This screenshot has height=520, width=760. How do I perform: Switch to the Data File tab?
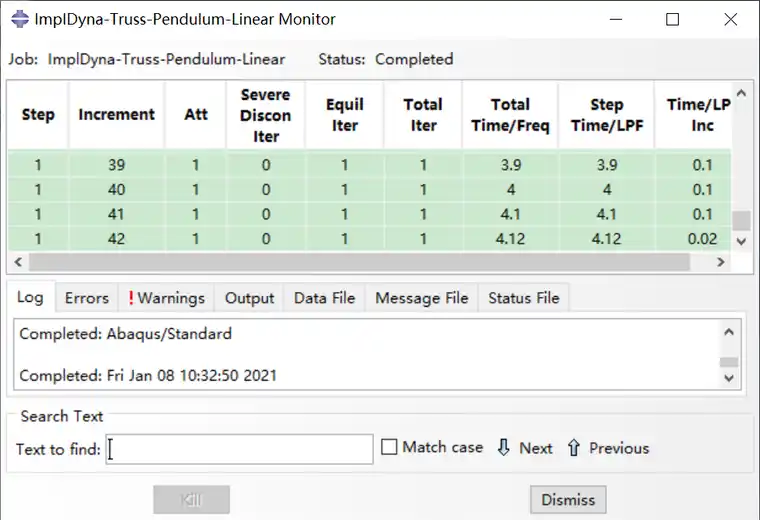click(324, 298)
